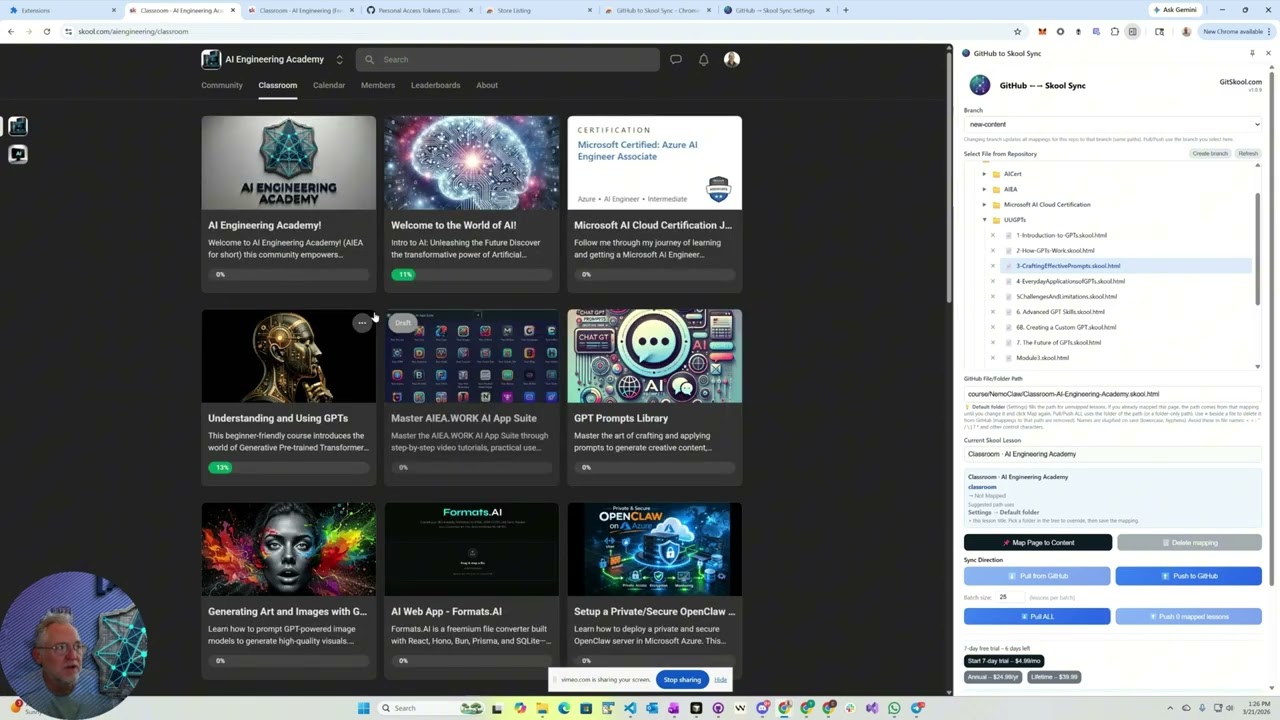Bookmark this page with the star icon
Image resolution: width=1280 pixels, height=720 pixels.
(1017, 31)
